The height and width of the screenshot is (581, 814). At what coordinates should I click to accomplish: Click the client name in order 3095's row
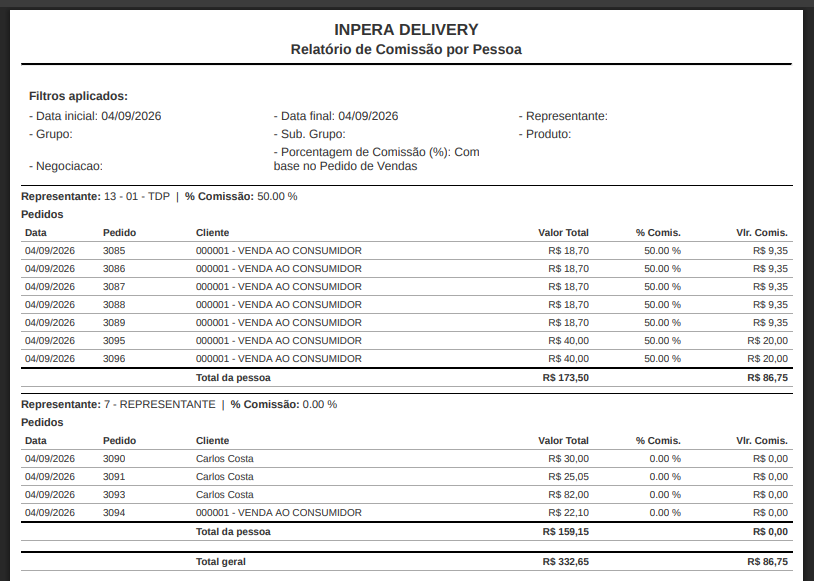tap(279, 341)
